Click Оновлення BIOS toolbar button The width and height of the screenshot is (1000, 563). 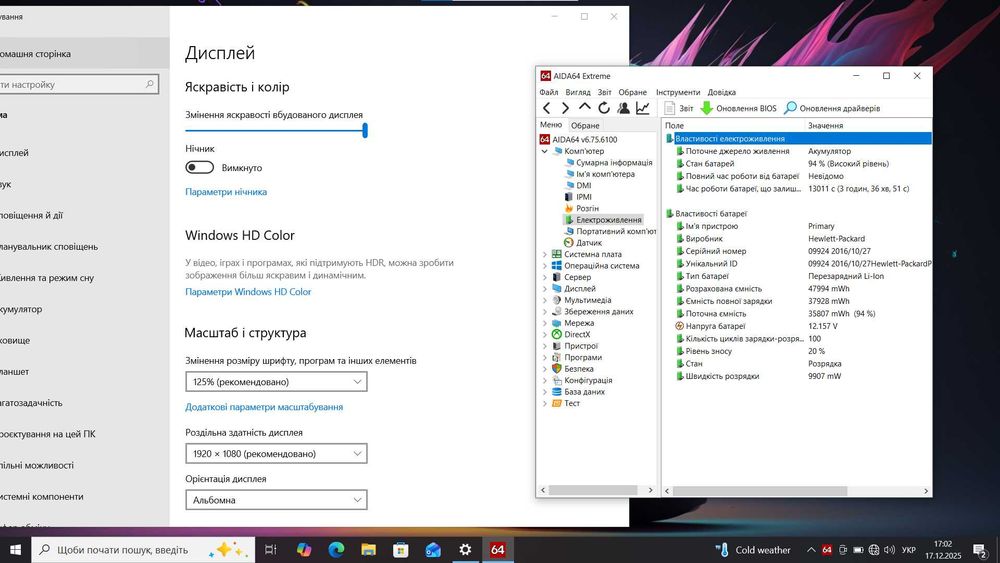click(739, 108)
